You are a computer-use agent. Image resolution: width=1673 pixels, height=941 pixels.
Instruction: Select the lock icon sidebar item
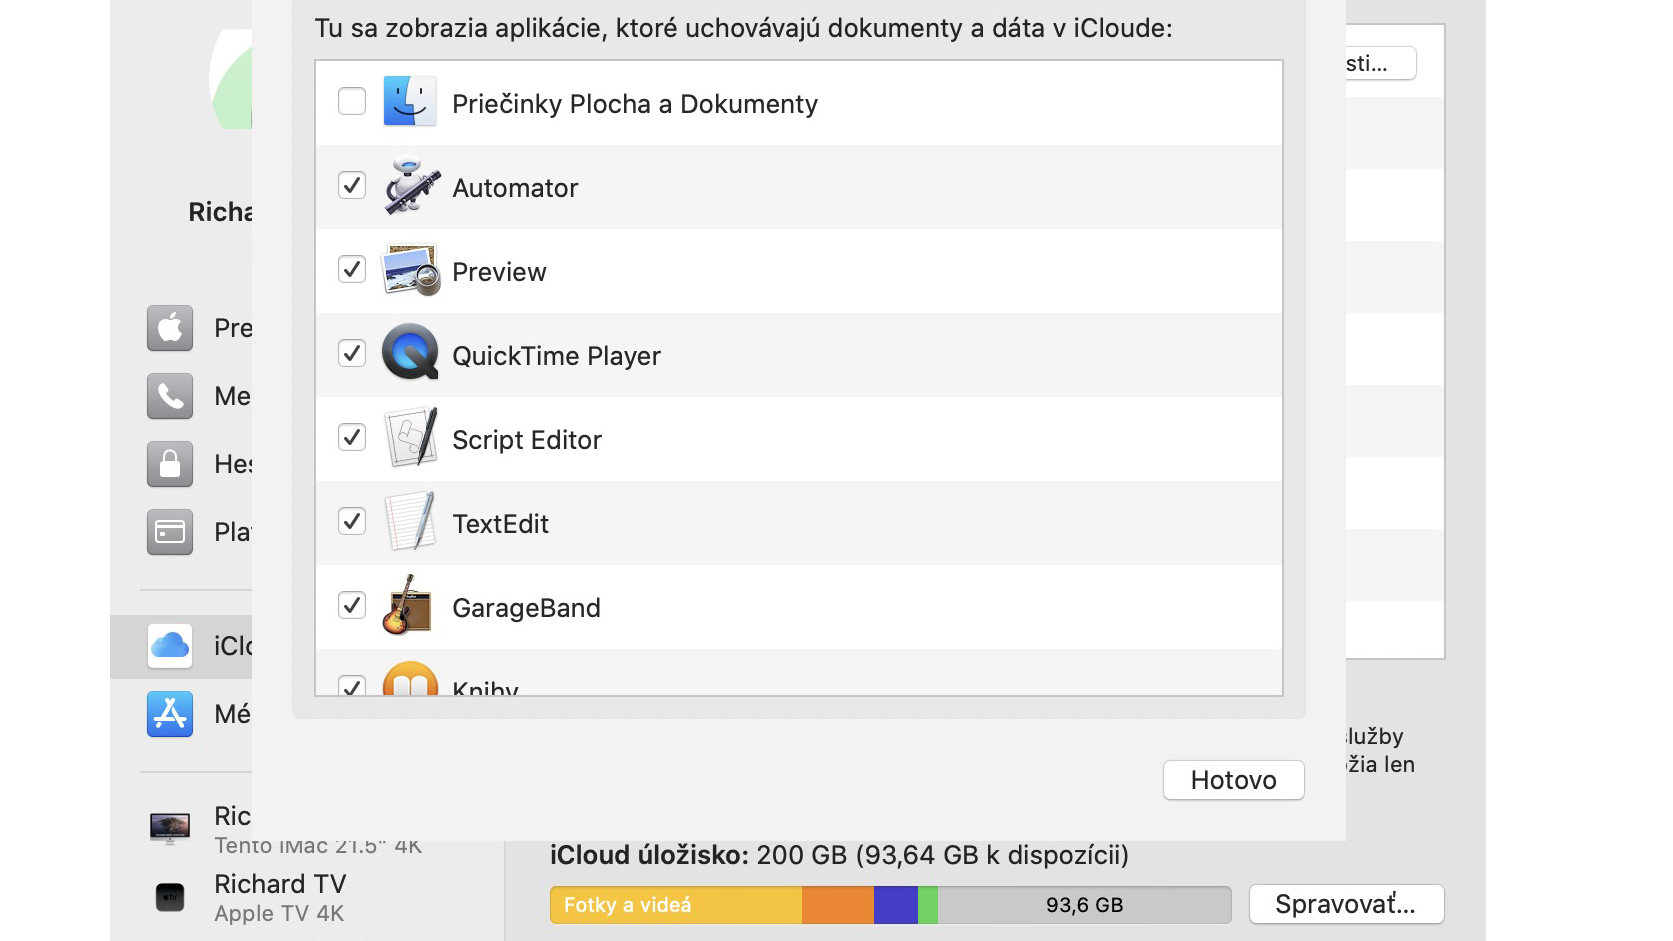pyautogui.click(x=170, y=464)
